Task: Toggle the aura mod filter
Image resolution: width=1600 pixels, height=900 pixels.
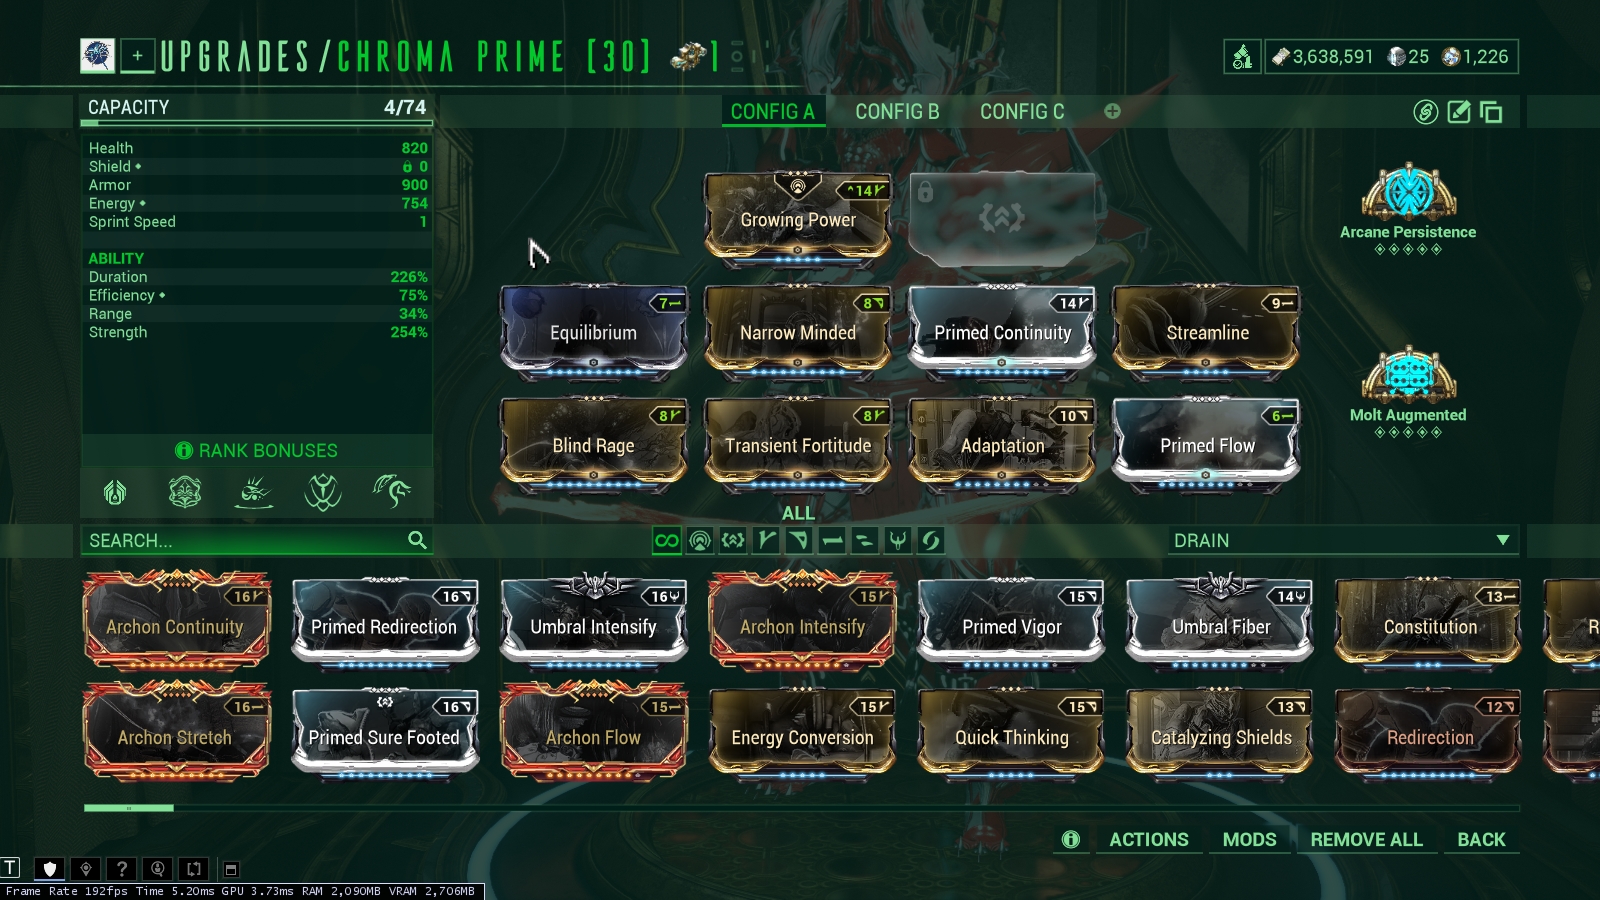Action: (x=700, y=541)
